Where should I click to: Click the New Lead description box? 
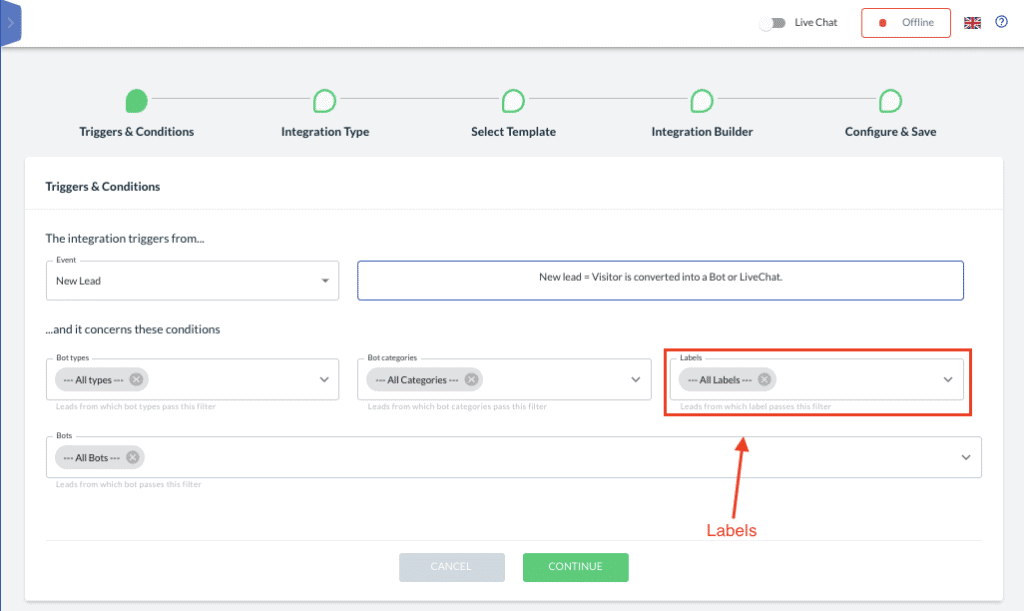[x=660, y=280]
